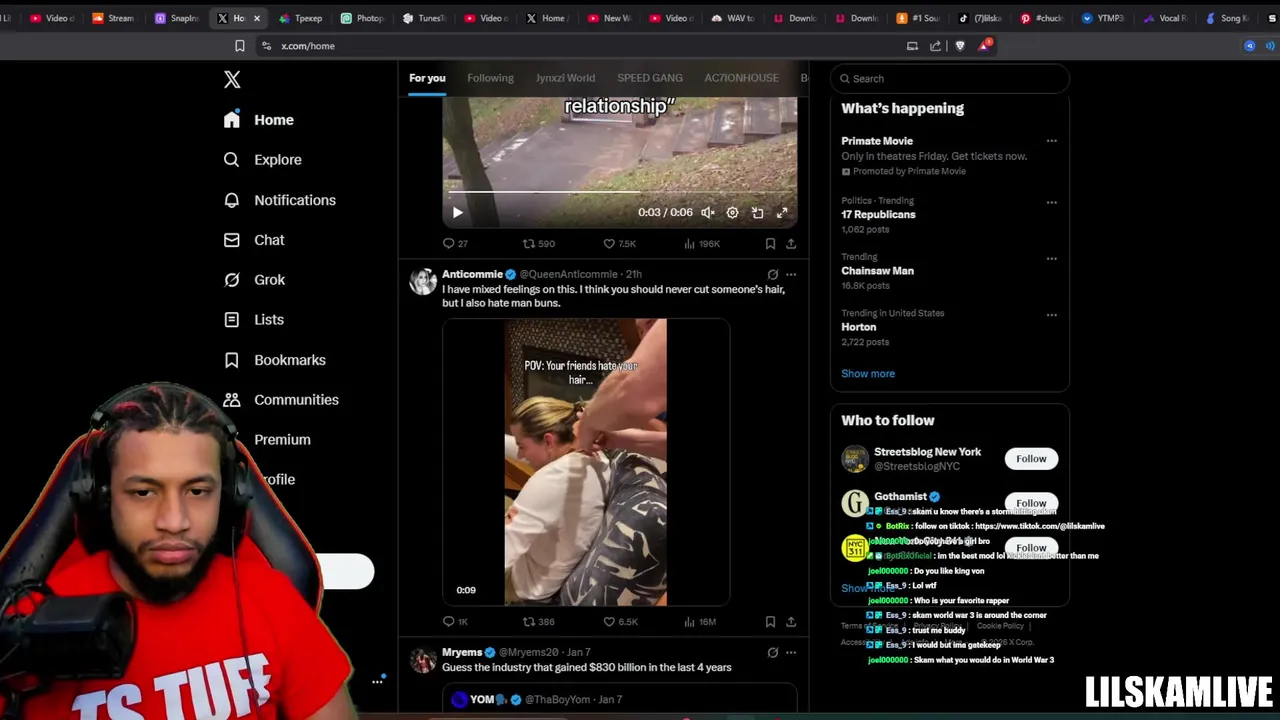
Task: Open Chat from the sidebar
Action: (x=254, y=240)
